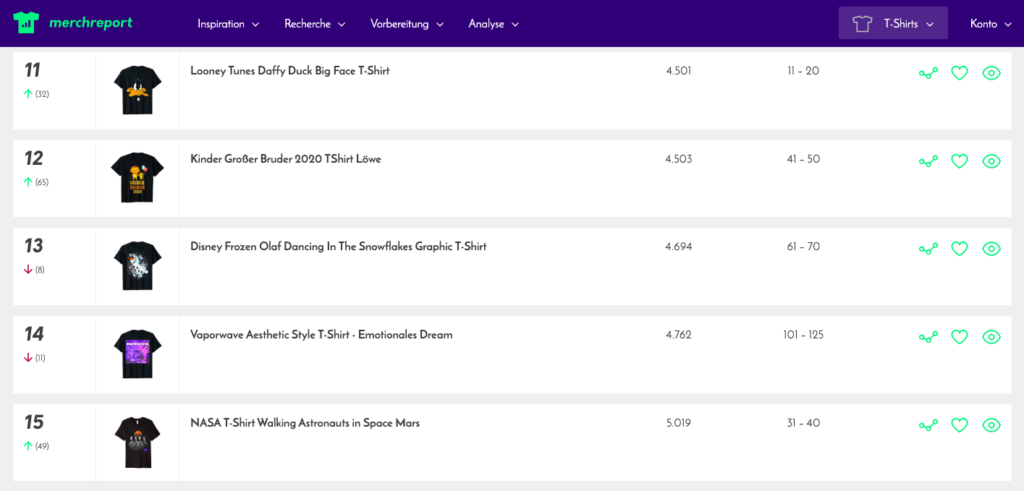Open Looney Tunes Daffy Duck Big Face T-Shirt title
Screen dimensions: 1024x491
pyautogui.click(x=290, y=71)
